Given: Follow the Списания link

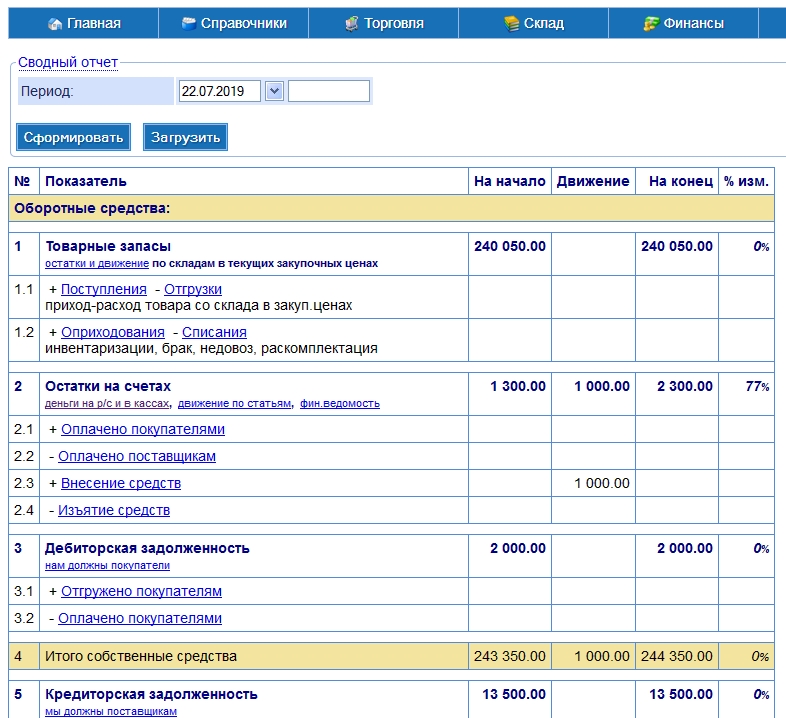Looking at the screenshot, I should [x=214, y=332].
